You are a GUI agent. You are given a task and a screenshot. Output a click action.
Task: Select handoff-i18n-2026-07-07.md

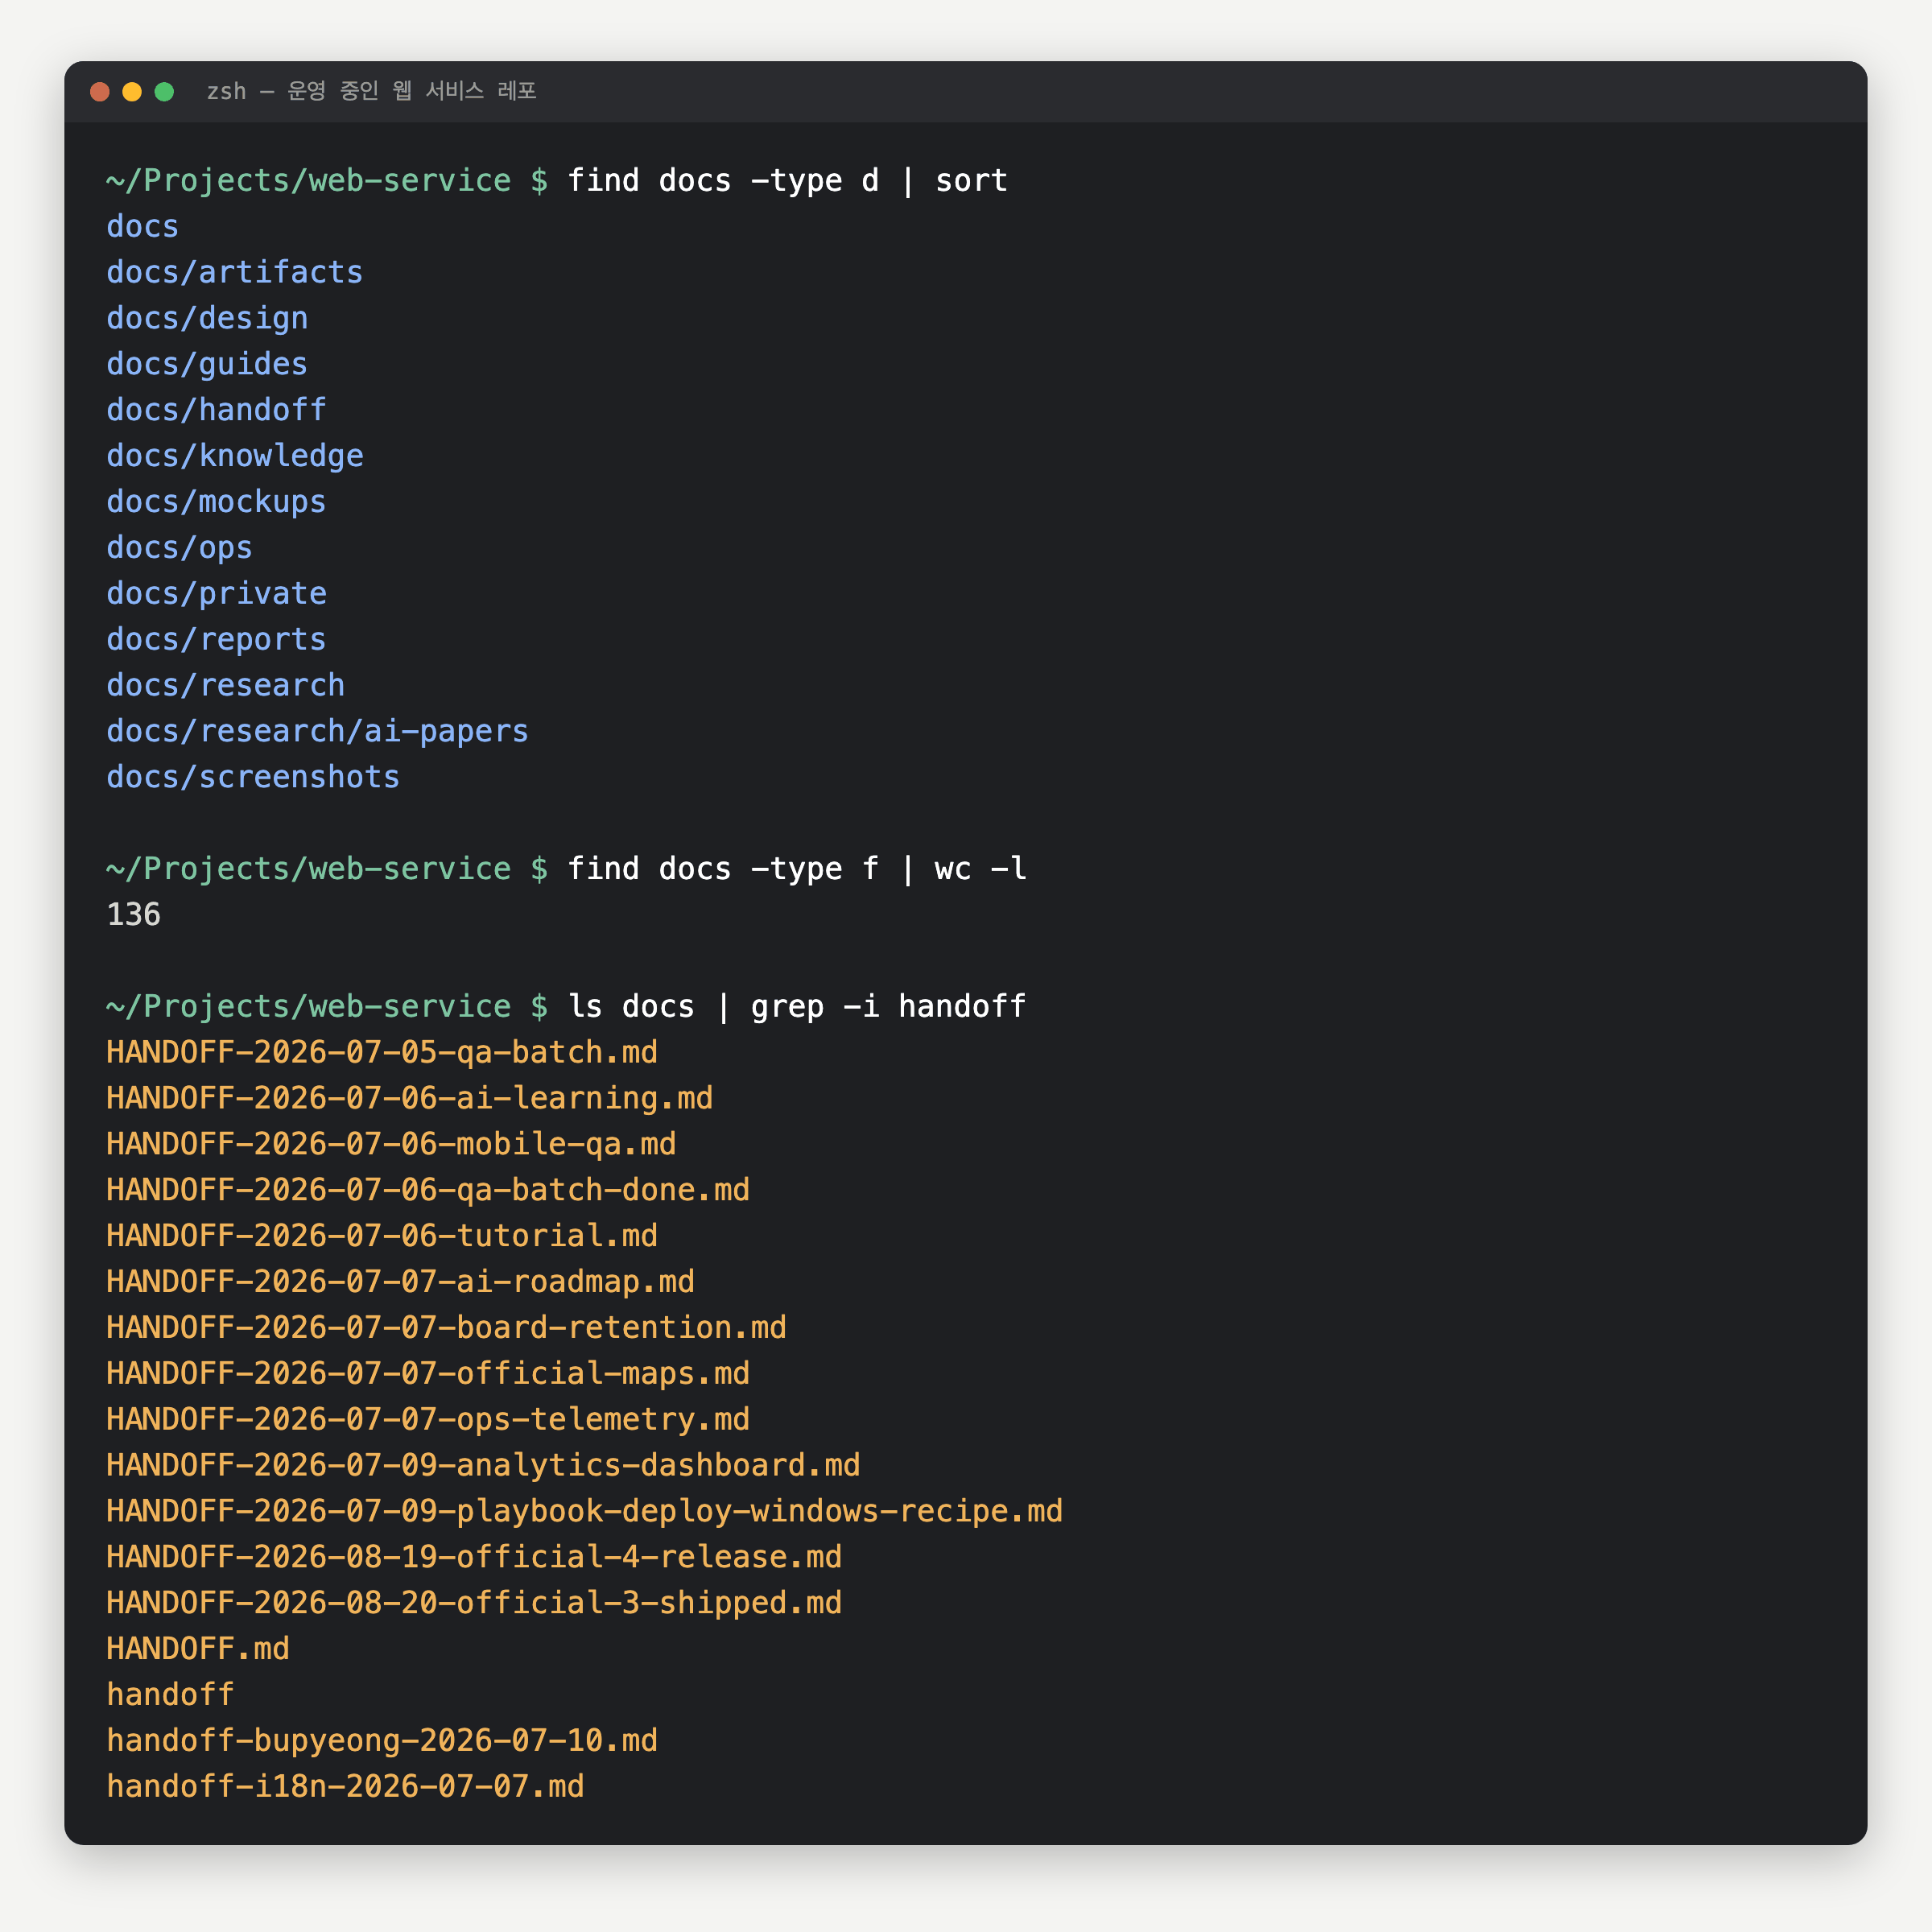tap(345, 1787)
